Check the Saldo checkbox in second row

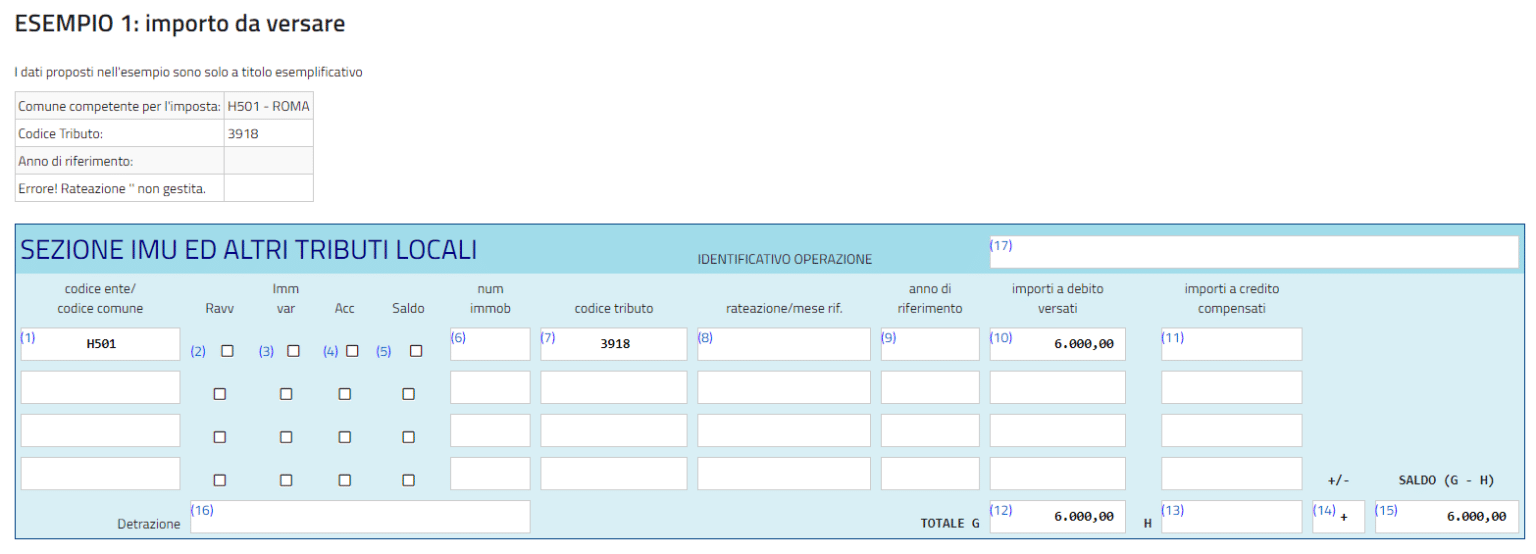click(408, 394)
